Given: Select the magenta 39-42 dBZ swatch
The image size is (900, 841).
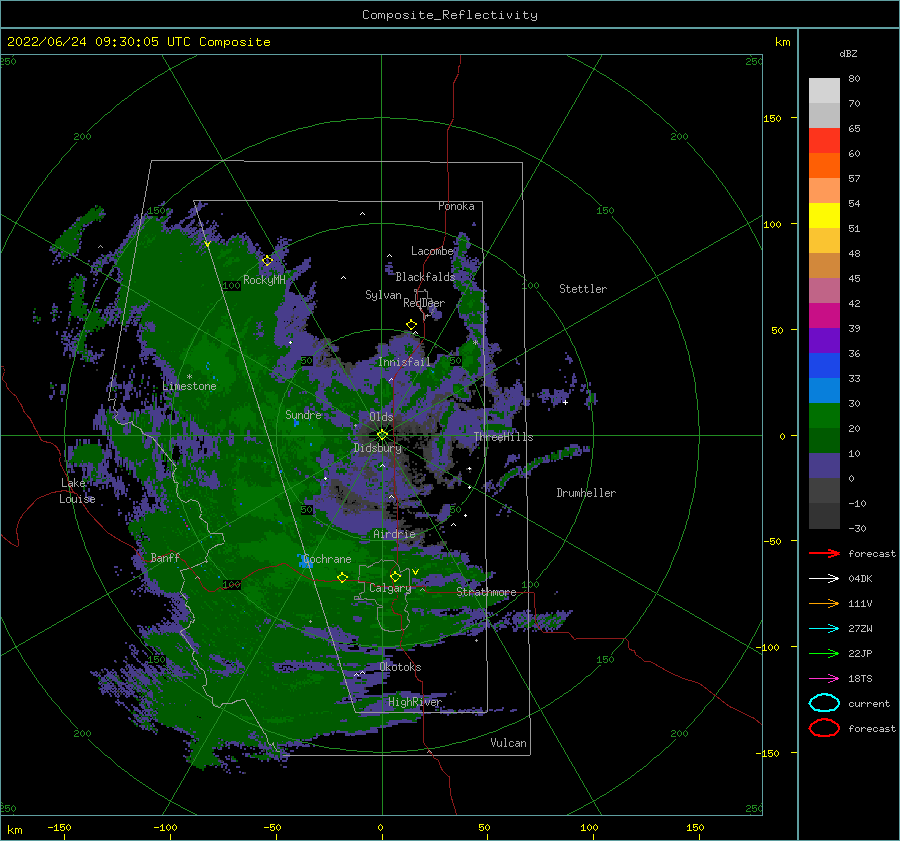Looking at the screenshot, I should pyautogui.click(x=824, y=315).
